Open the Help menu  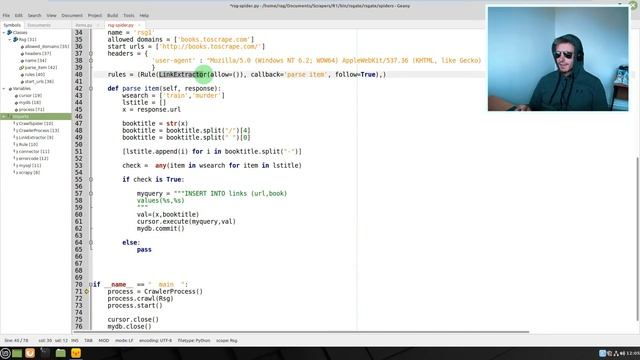(144, 16)
